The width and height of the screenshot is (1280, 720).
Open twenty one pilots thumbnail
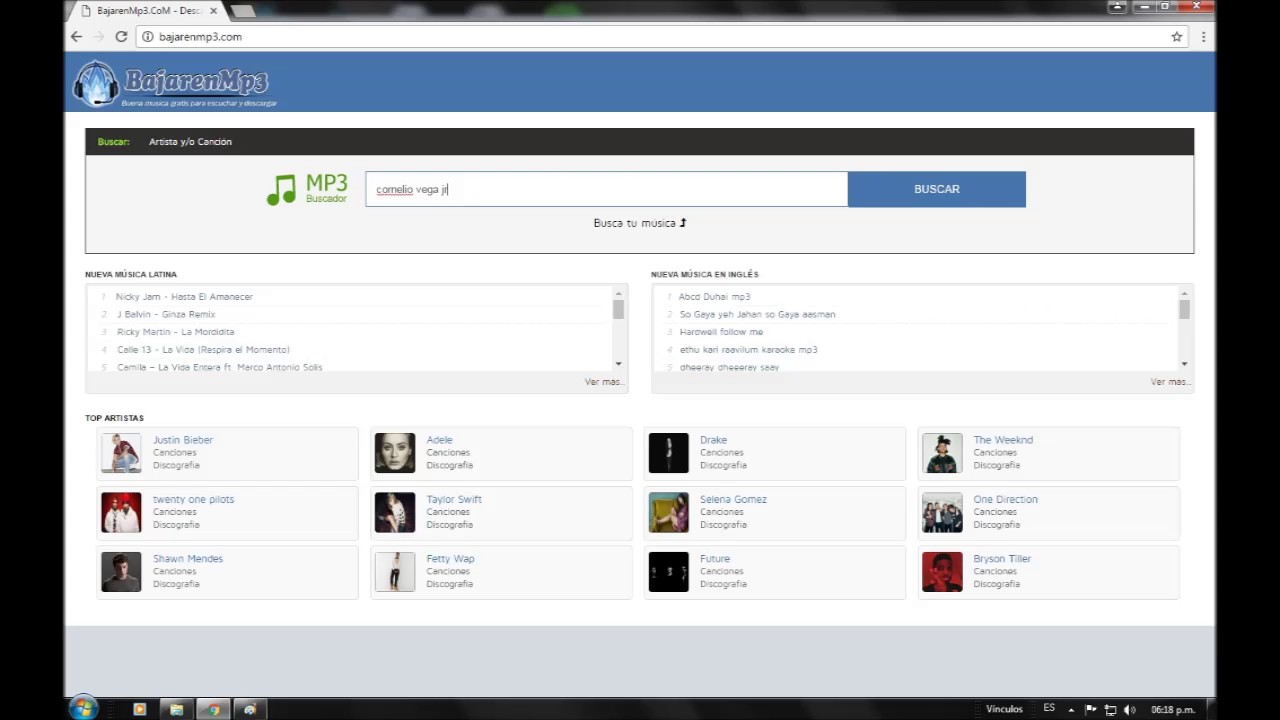[x=121, y=512]
